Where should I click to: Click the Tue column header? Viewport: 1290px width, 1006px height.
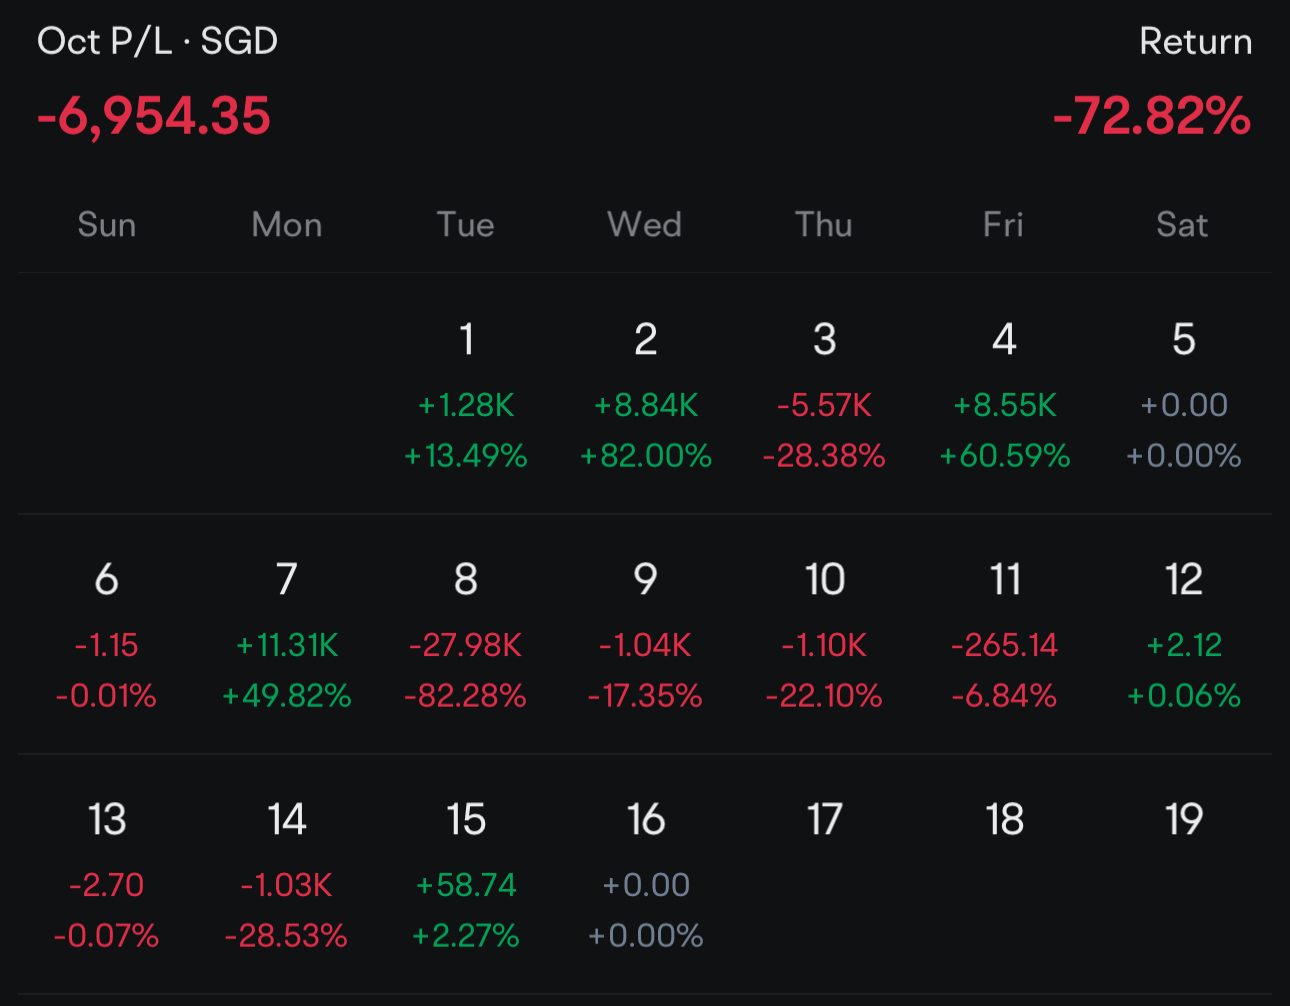466,224
